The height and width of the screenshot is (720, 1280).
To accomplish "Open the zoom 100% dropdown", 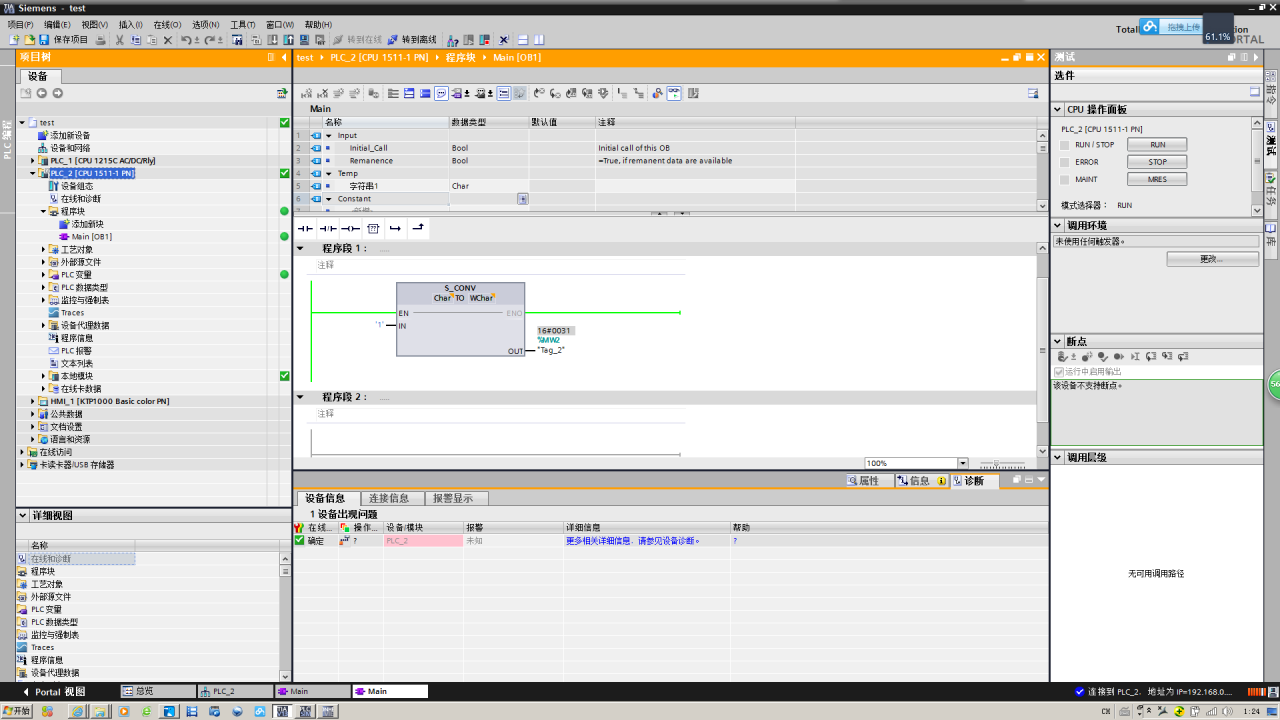I will (x=963, y=463).
